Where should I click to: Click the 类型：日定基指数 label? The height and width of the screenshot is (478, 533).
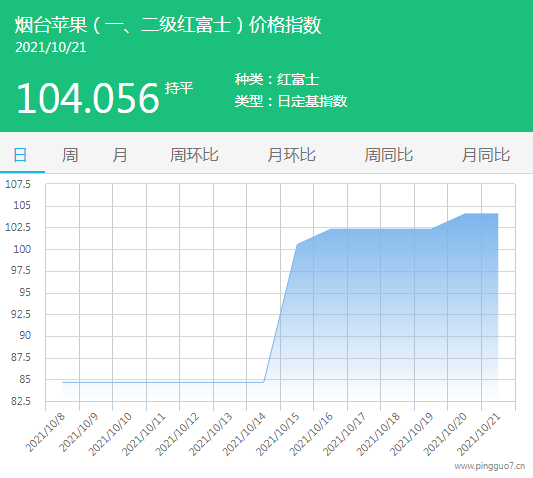coord(291,101)
